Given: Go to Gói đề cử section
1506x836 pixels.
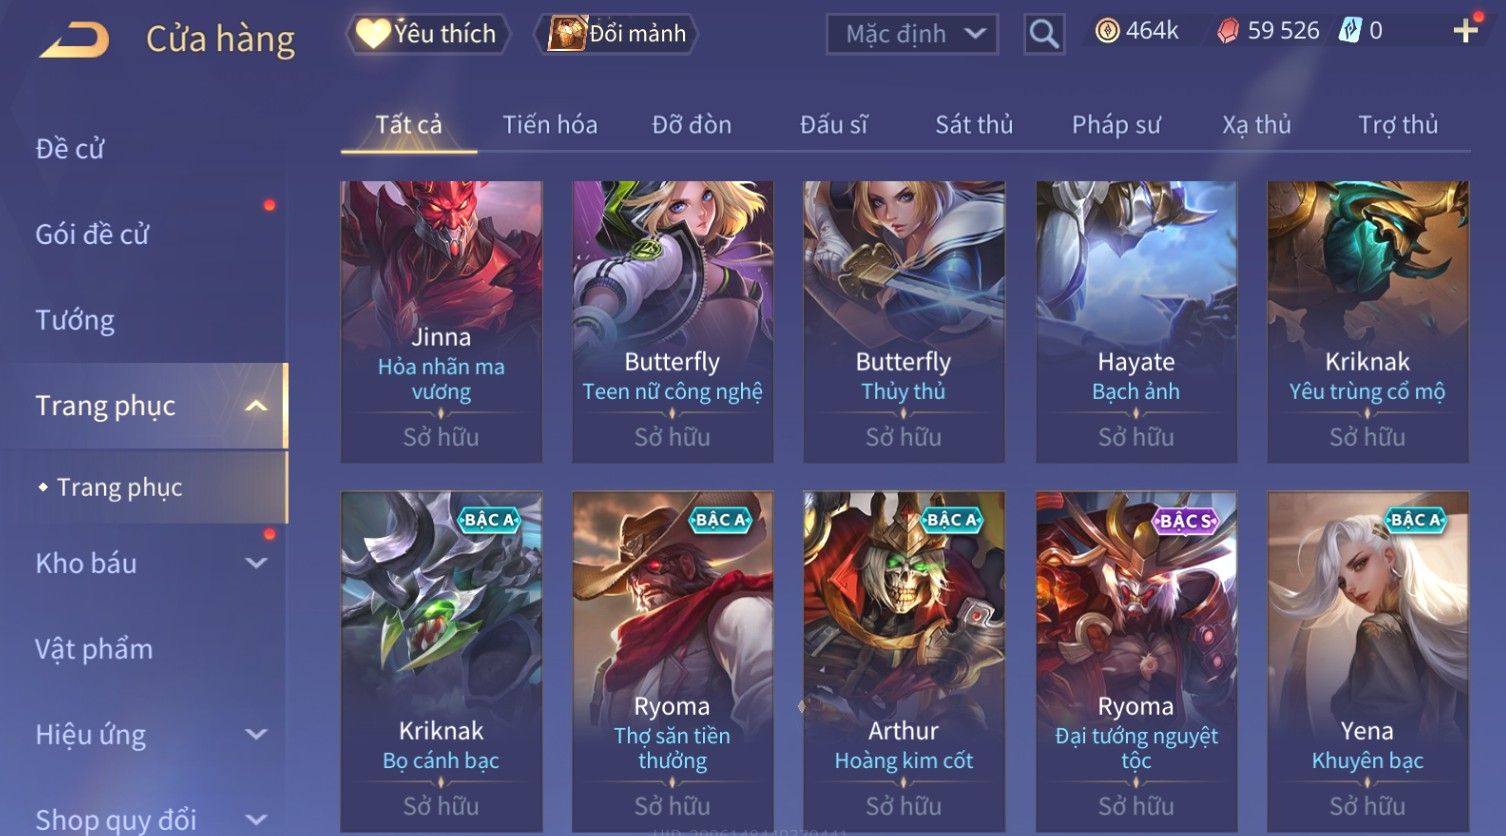Looking at the screenshot, I should point(92,234).
